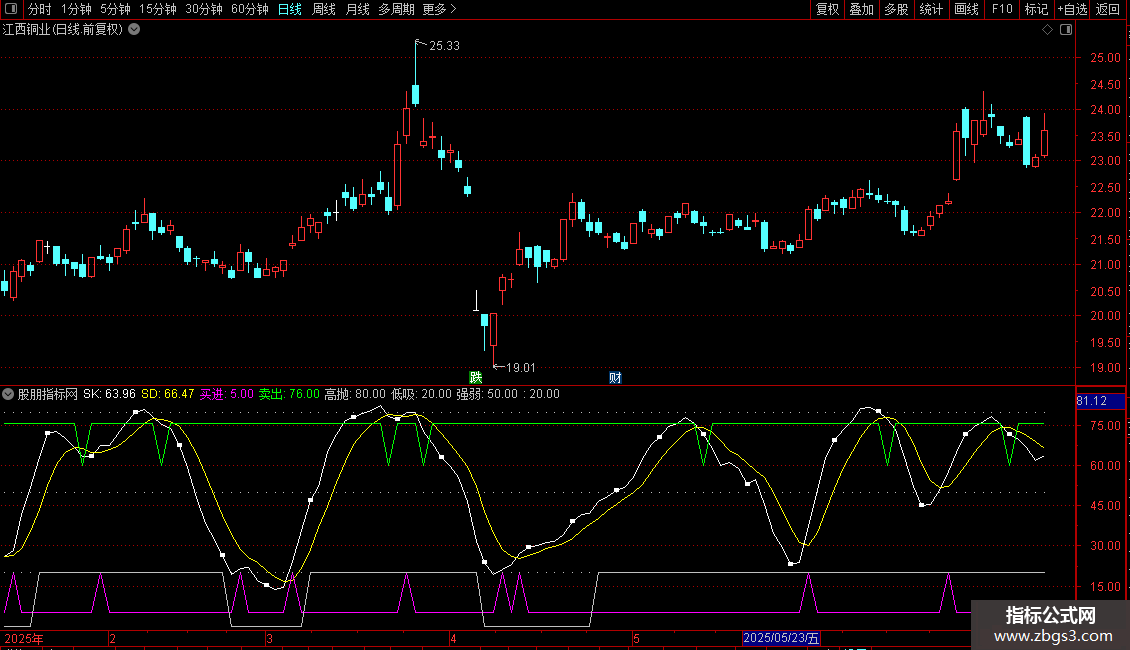Switch to 分时 intraday view

(39, 9)
